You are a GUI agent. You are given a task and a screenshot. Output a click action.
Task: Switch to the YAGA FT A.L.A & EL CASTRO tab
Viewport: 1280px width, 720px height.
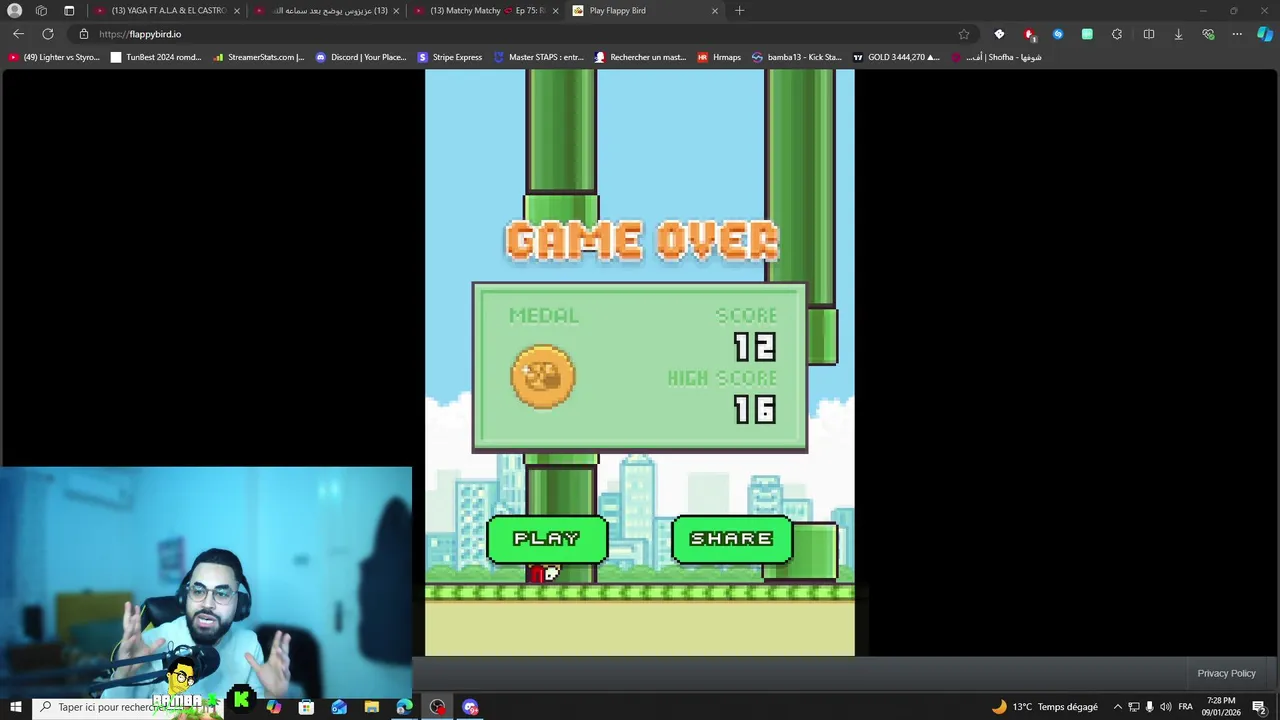[x=167, y=10]
